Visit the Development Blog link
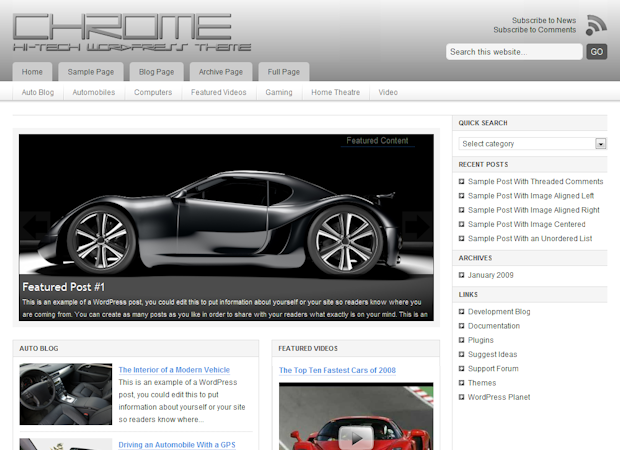Image resolution: width=620 pixels, height=450 pixels. (499, 312)
